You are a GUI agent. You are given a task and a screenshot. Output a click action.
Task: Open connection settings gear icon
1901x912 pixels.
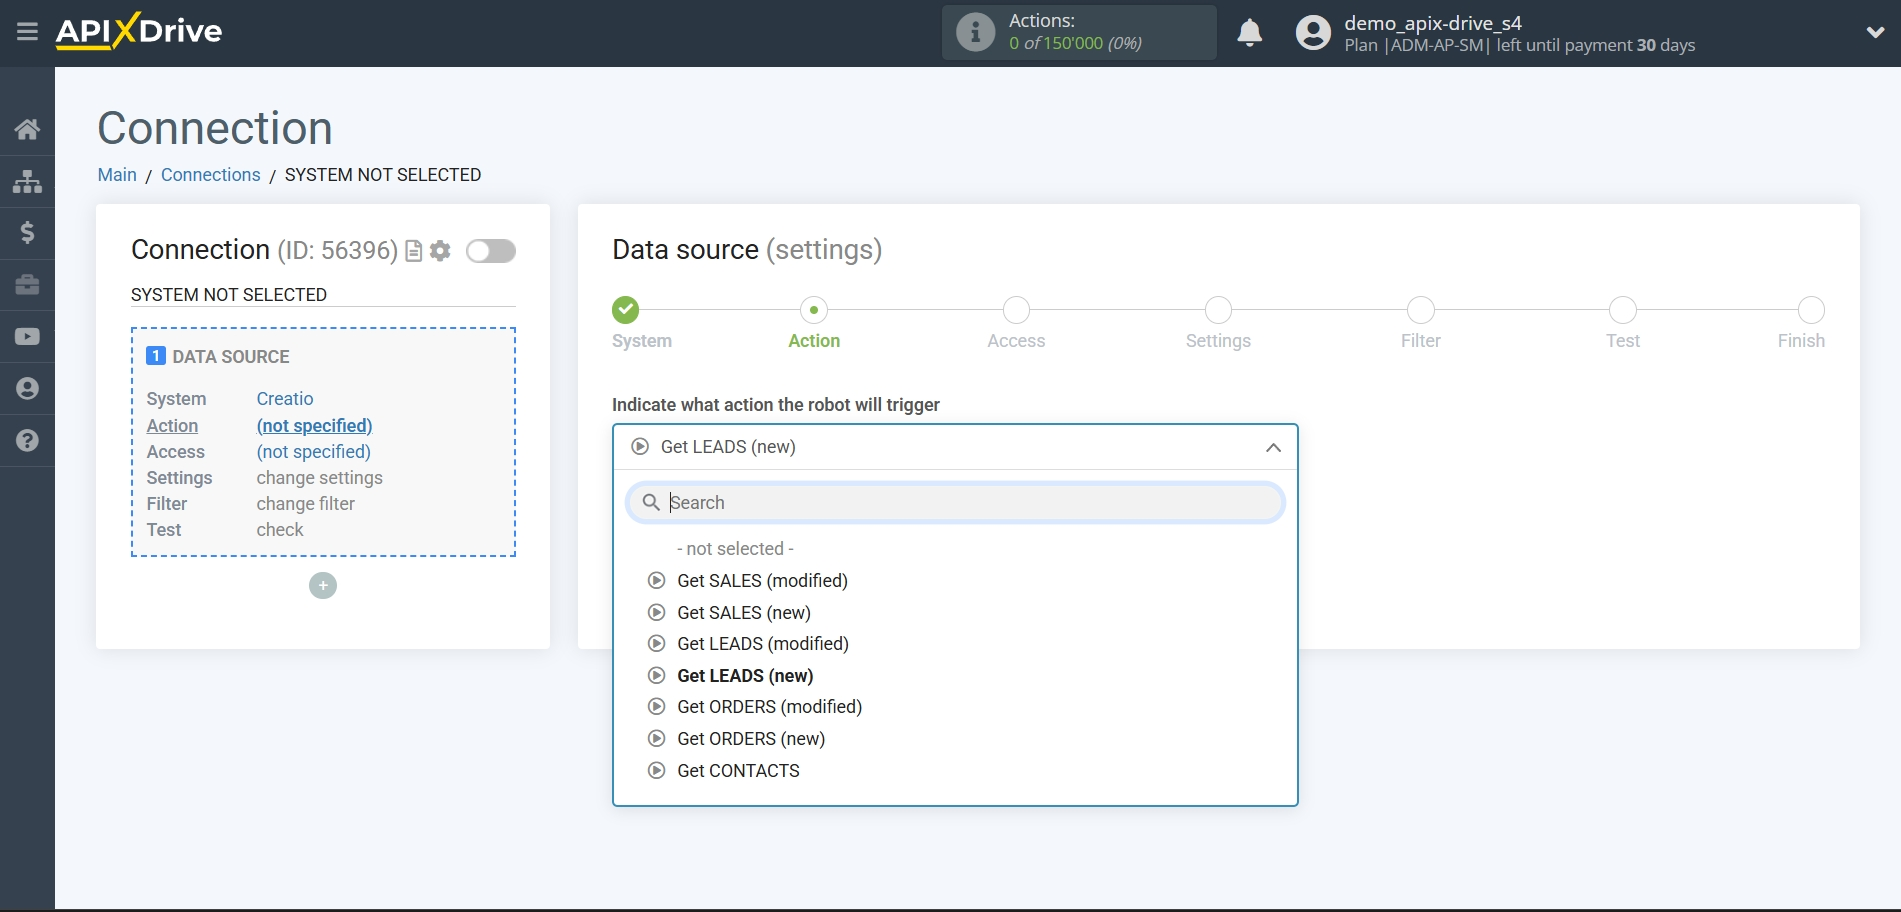(440, 251)
